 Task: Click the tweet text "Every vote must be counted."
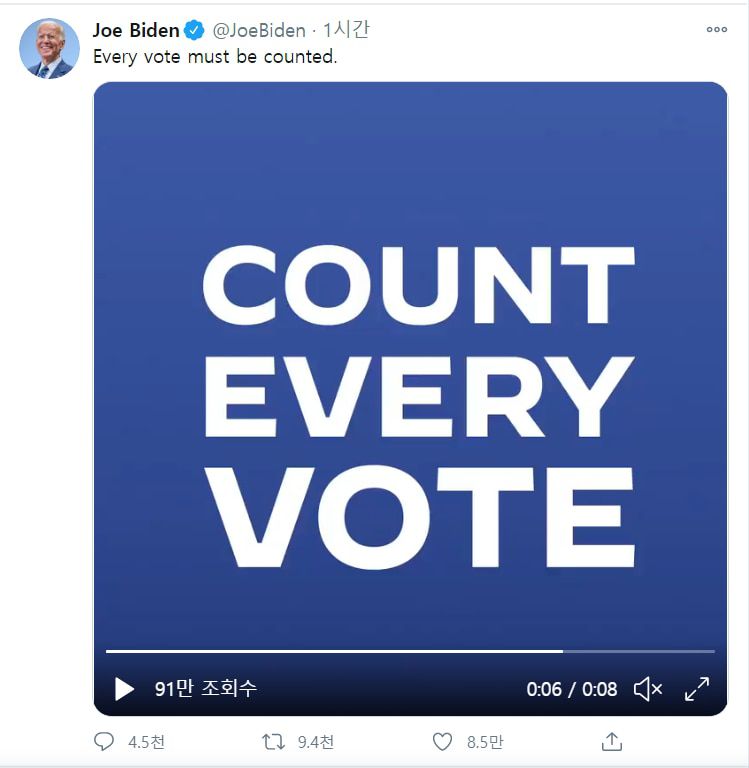click(215, 57)
